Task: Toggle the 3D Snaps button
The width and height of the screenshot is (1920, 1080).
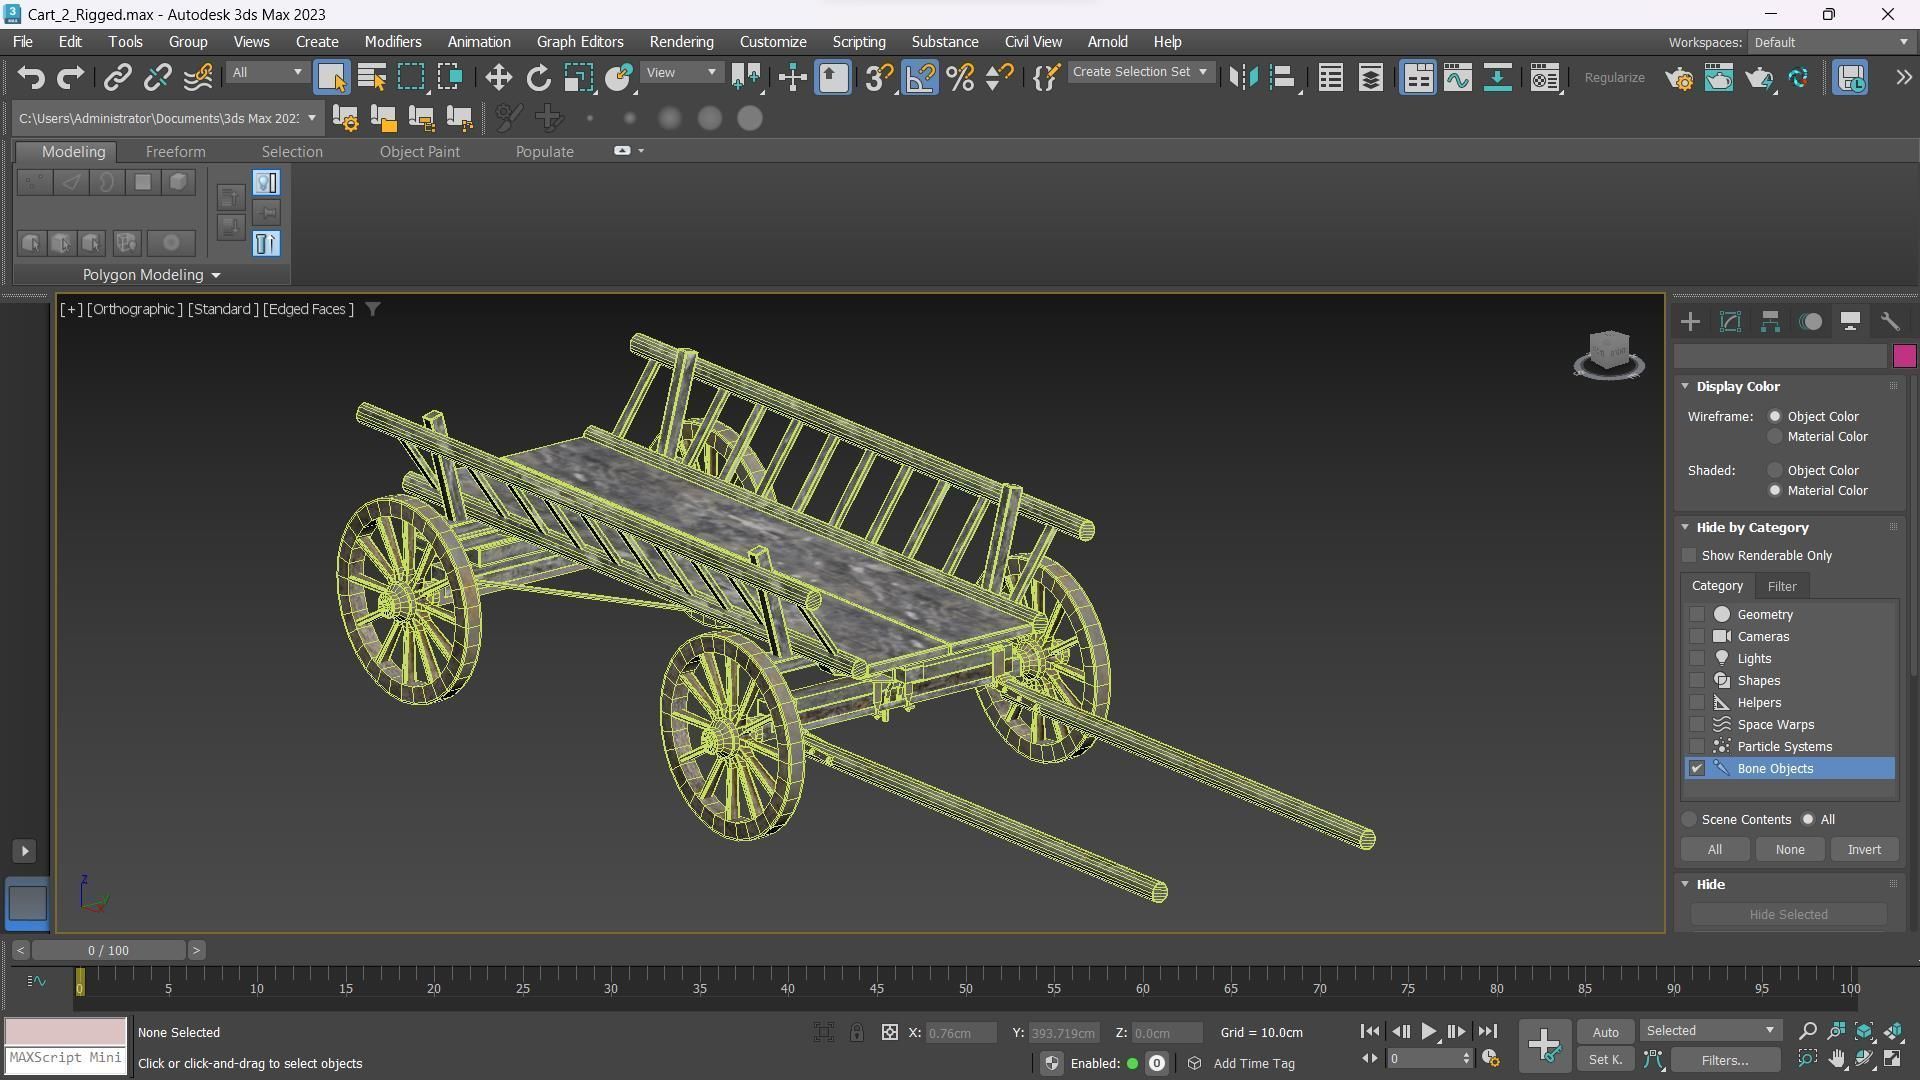Action: [879, 78]
